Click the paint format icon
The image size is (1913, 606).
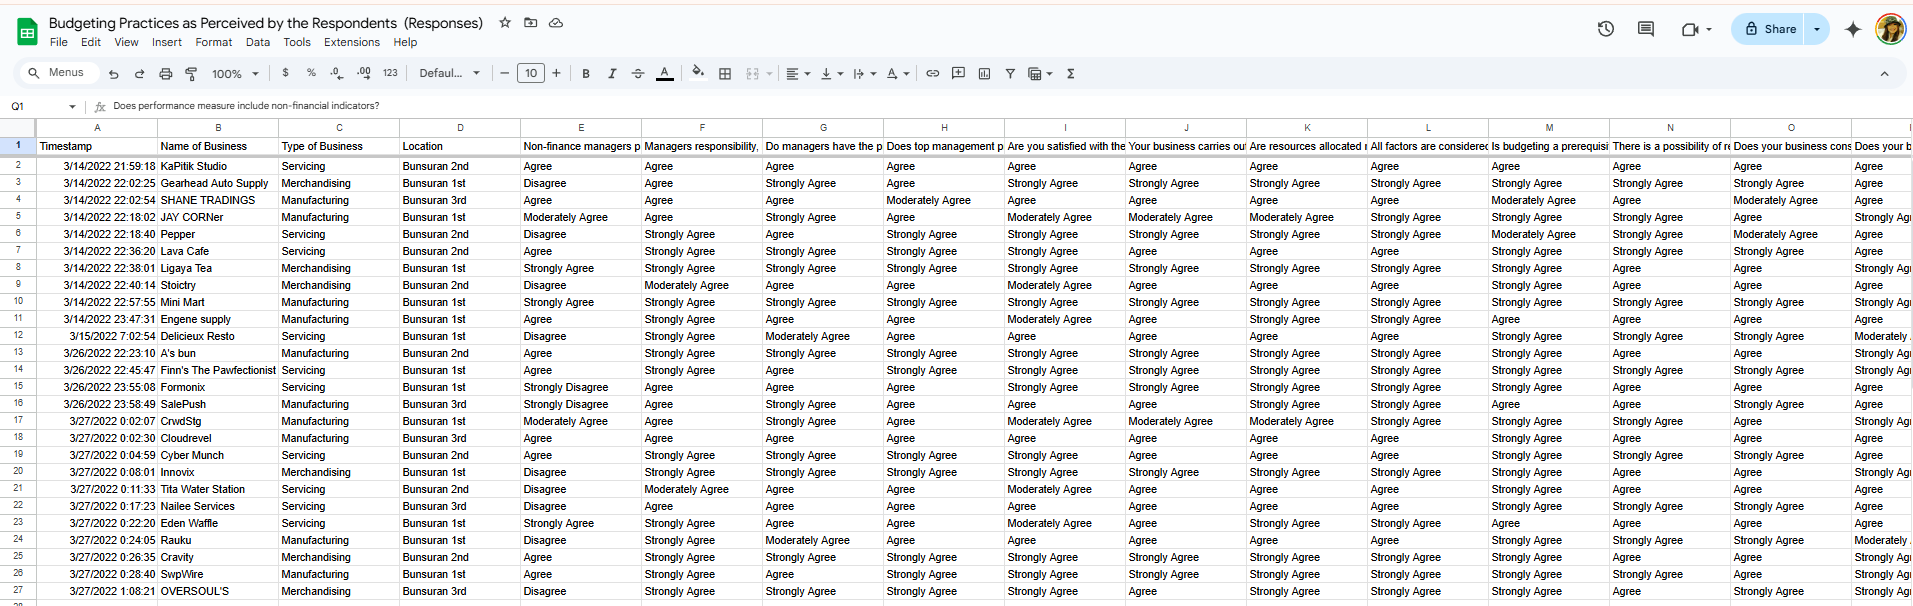191,74
